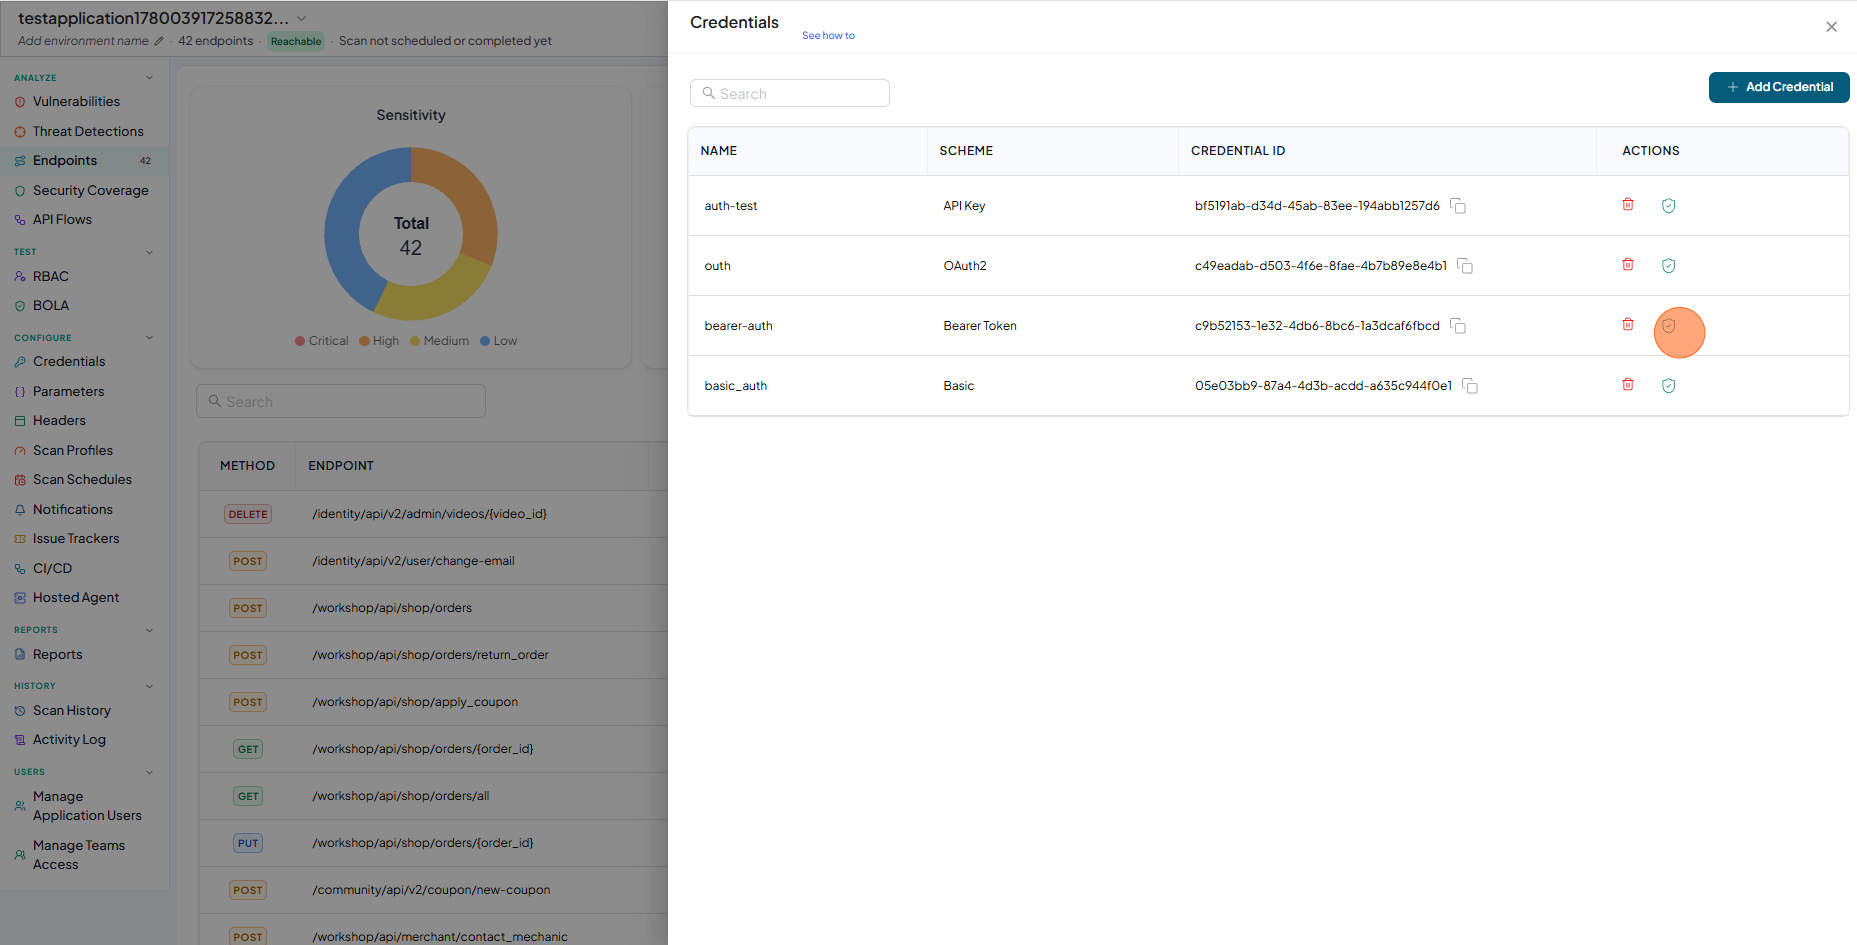
Task: Click the Notifications bell icon
Action: point(20,510)
